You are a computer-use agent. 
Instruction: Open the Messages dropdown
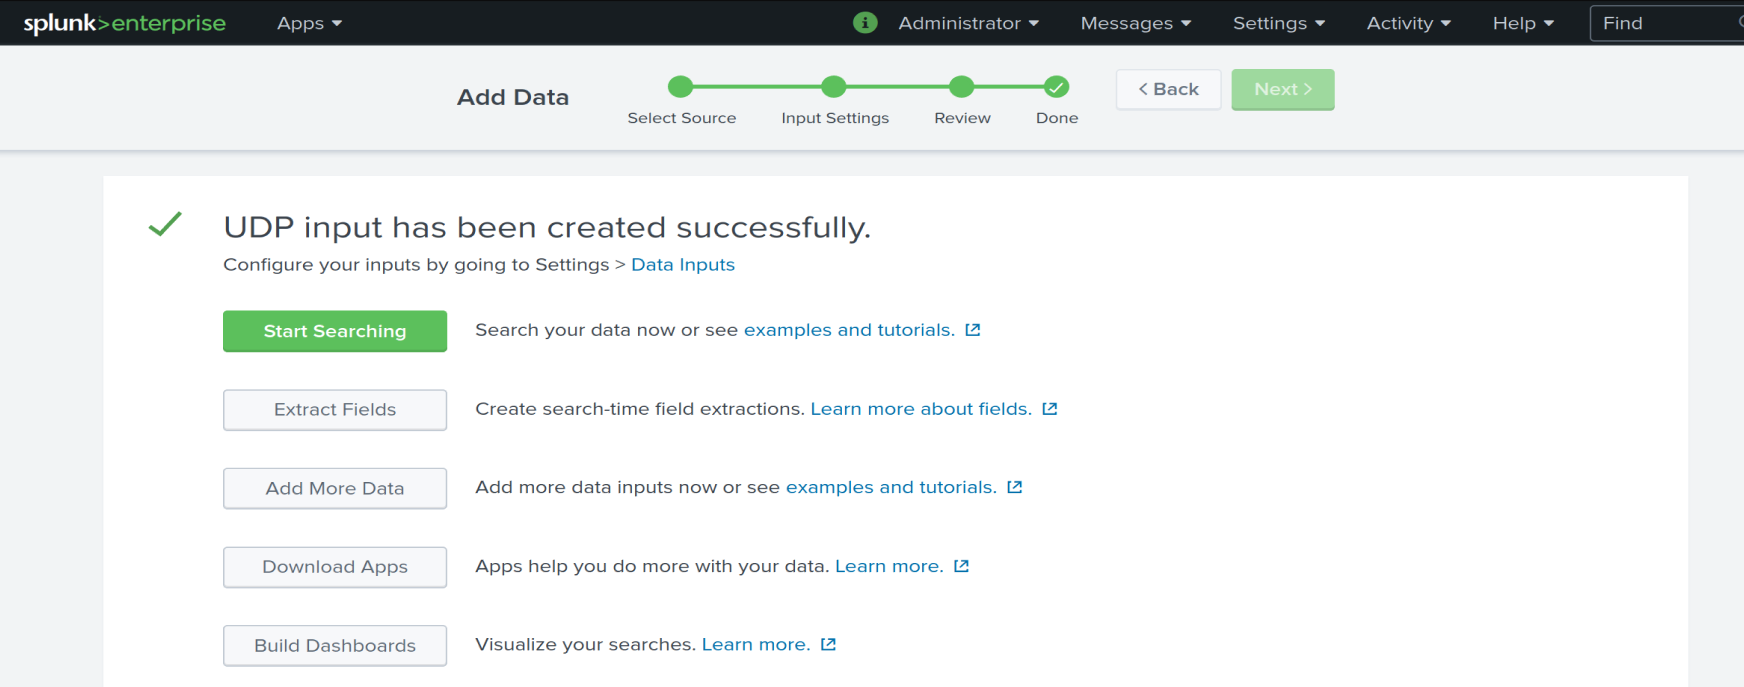(1136, 23)
